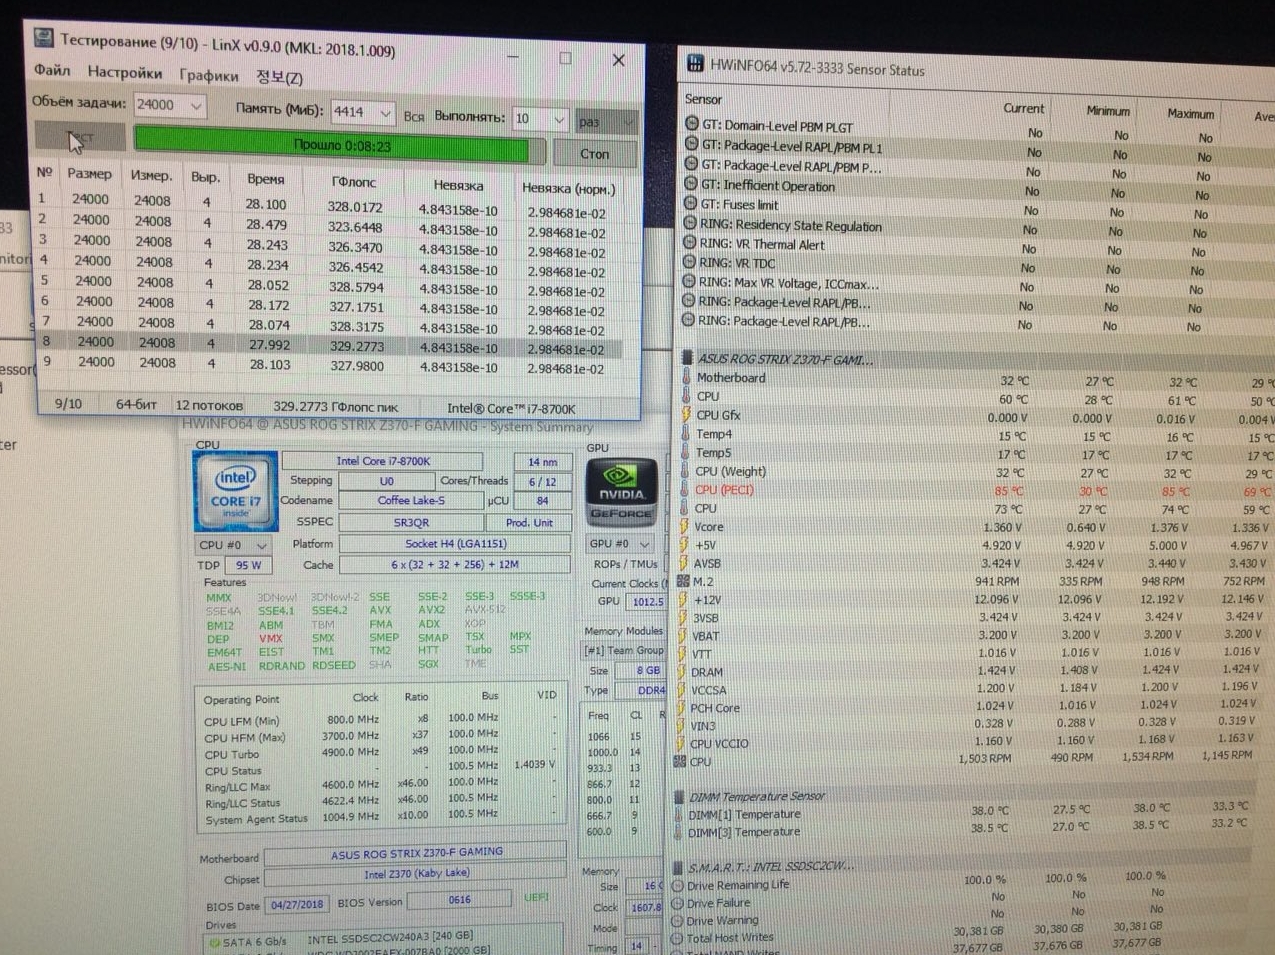Click the BIOS Date 04/27/2018 field
This screenshot has width=1275, height=955.
tap(297, 904)
